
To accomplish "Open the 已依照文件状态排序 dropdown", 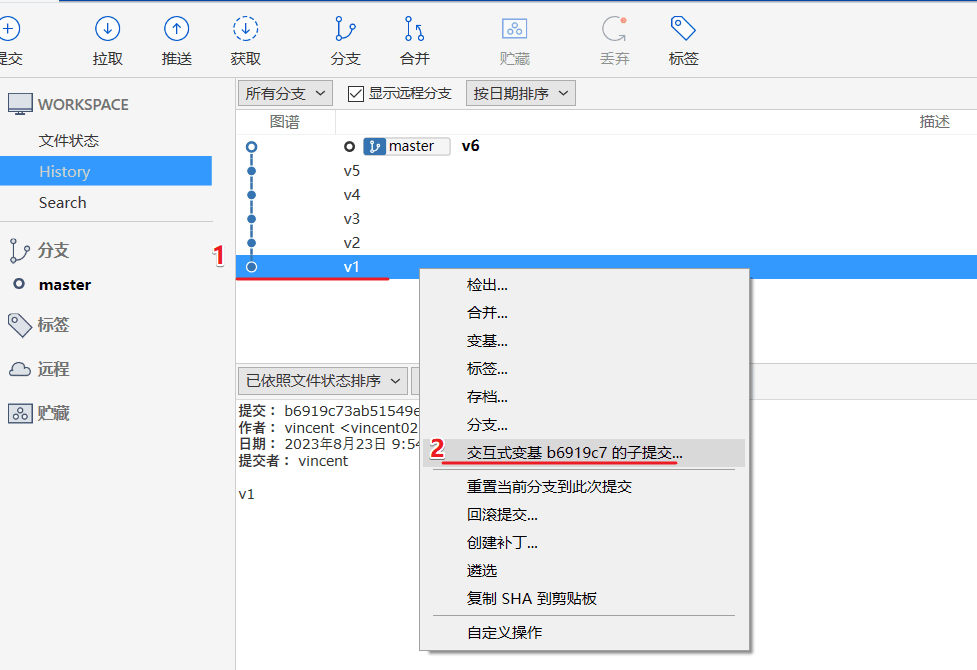I will pos(322,381).
